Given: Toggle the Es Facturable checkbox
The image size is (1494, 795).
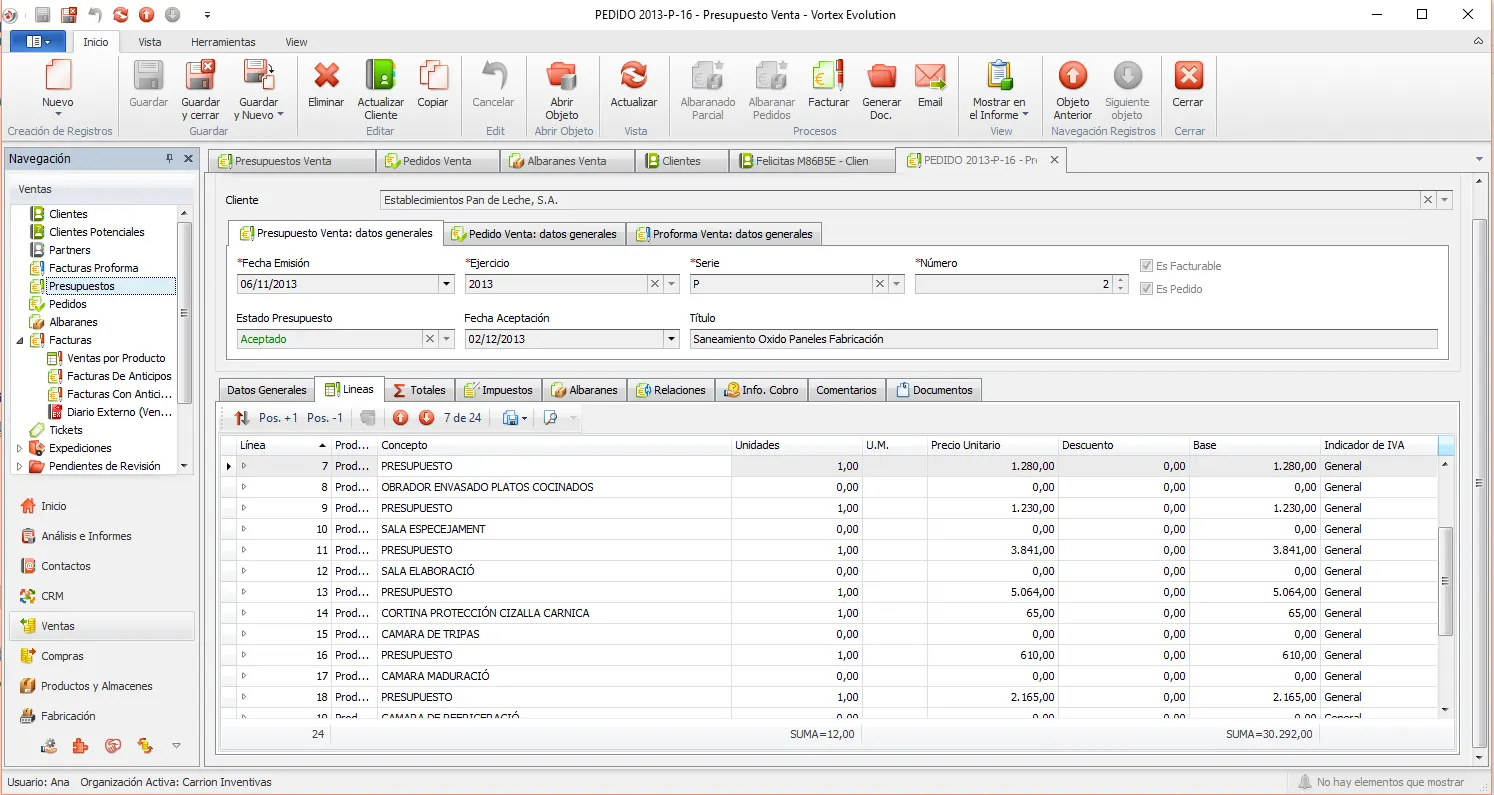Looking at the screenshot, I should (x=1147, y=266).
